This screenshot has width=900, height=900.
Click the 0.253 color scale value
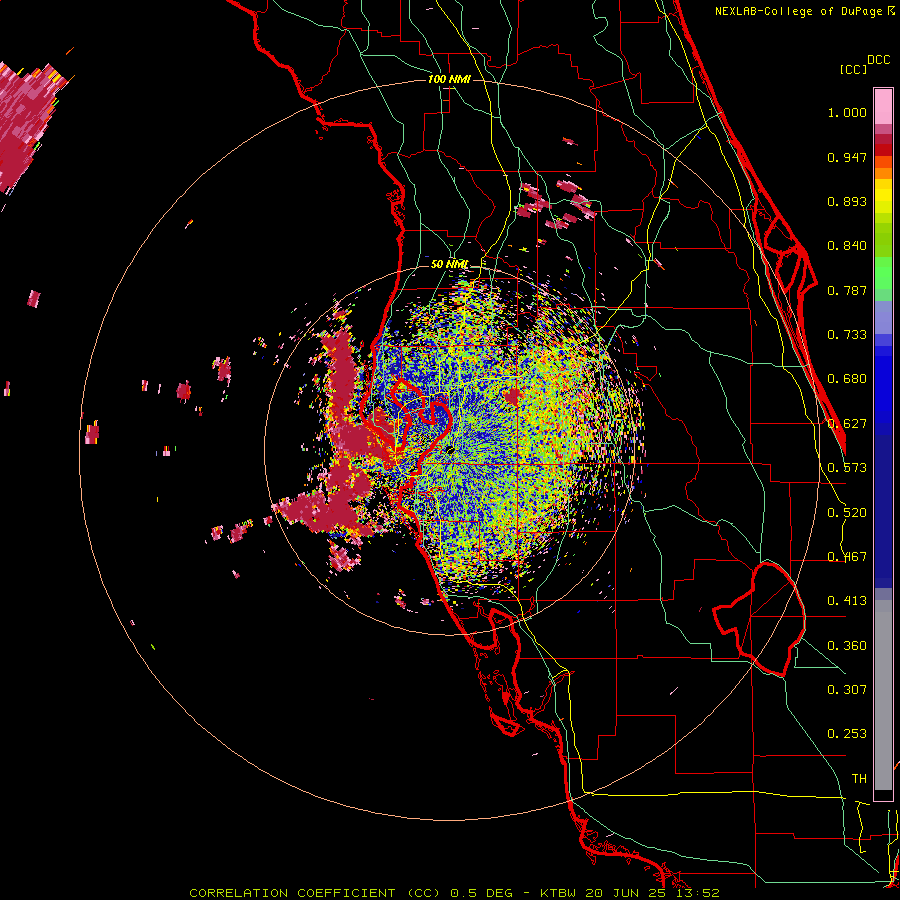(847, 734)
